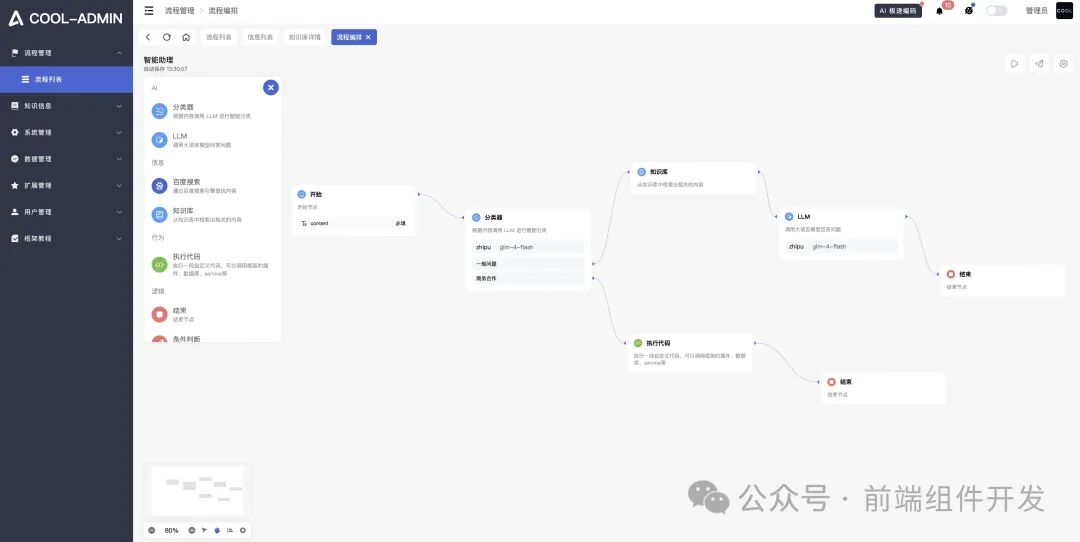The width and height of the screenshot is (1080, 542).
Task: Select the 分类器 node on canvas
Action: click(528, 249)
